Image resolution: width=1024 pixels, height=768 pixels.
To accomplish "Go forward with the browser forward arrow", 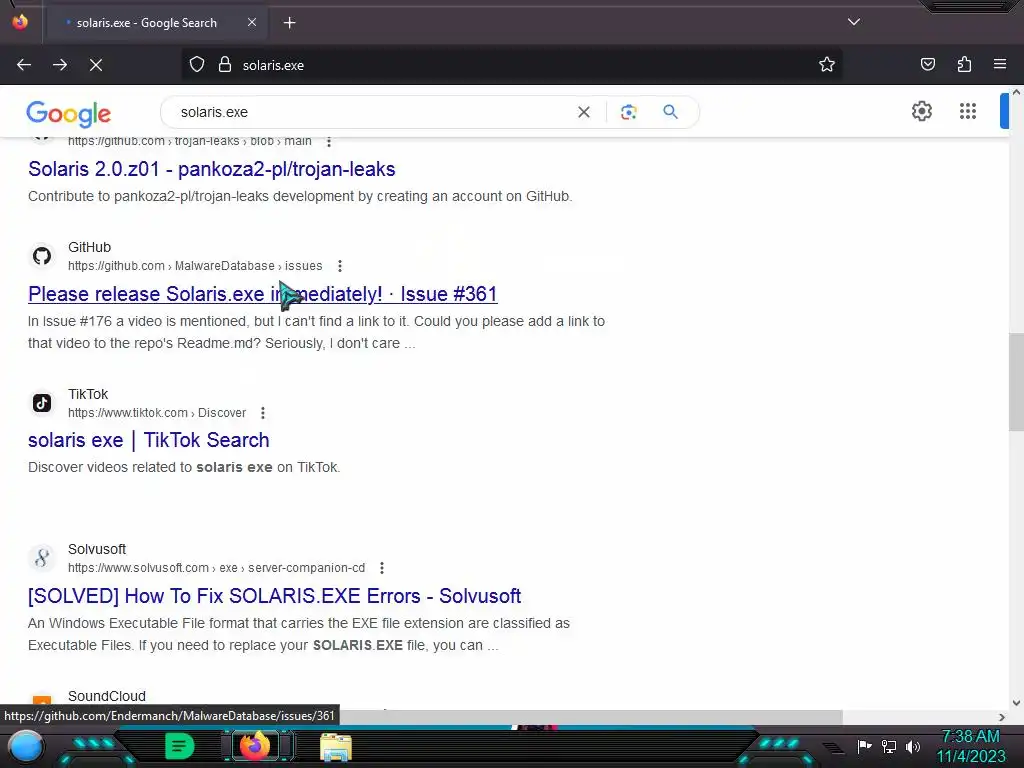I will point(60,65).
